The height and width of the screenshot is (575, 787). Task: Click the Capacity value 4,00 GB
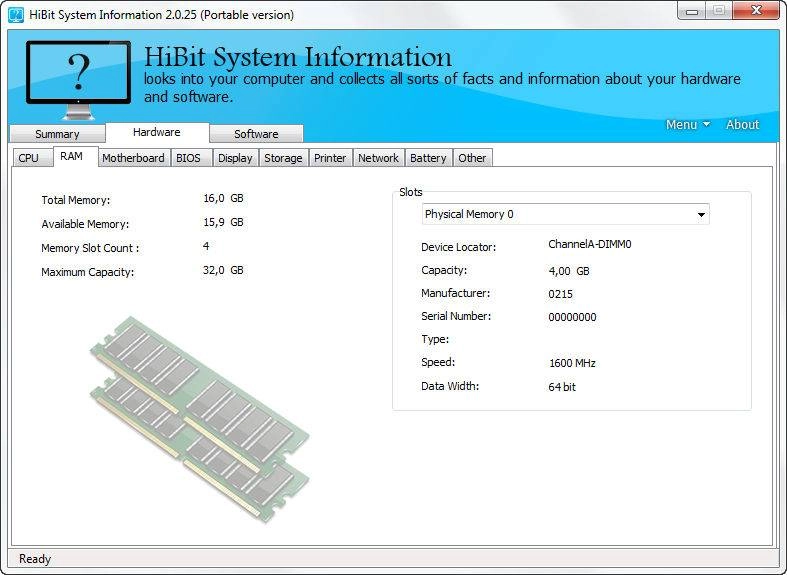point(569,271)
